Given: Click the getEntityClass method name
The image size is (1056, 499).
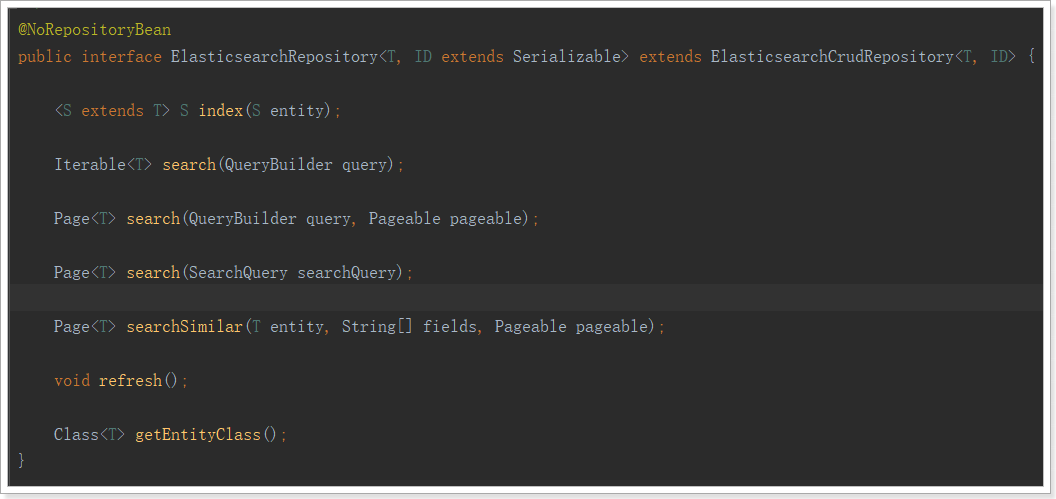Looking at the screenshot, I should tap(198, 434).
